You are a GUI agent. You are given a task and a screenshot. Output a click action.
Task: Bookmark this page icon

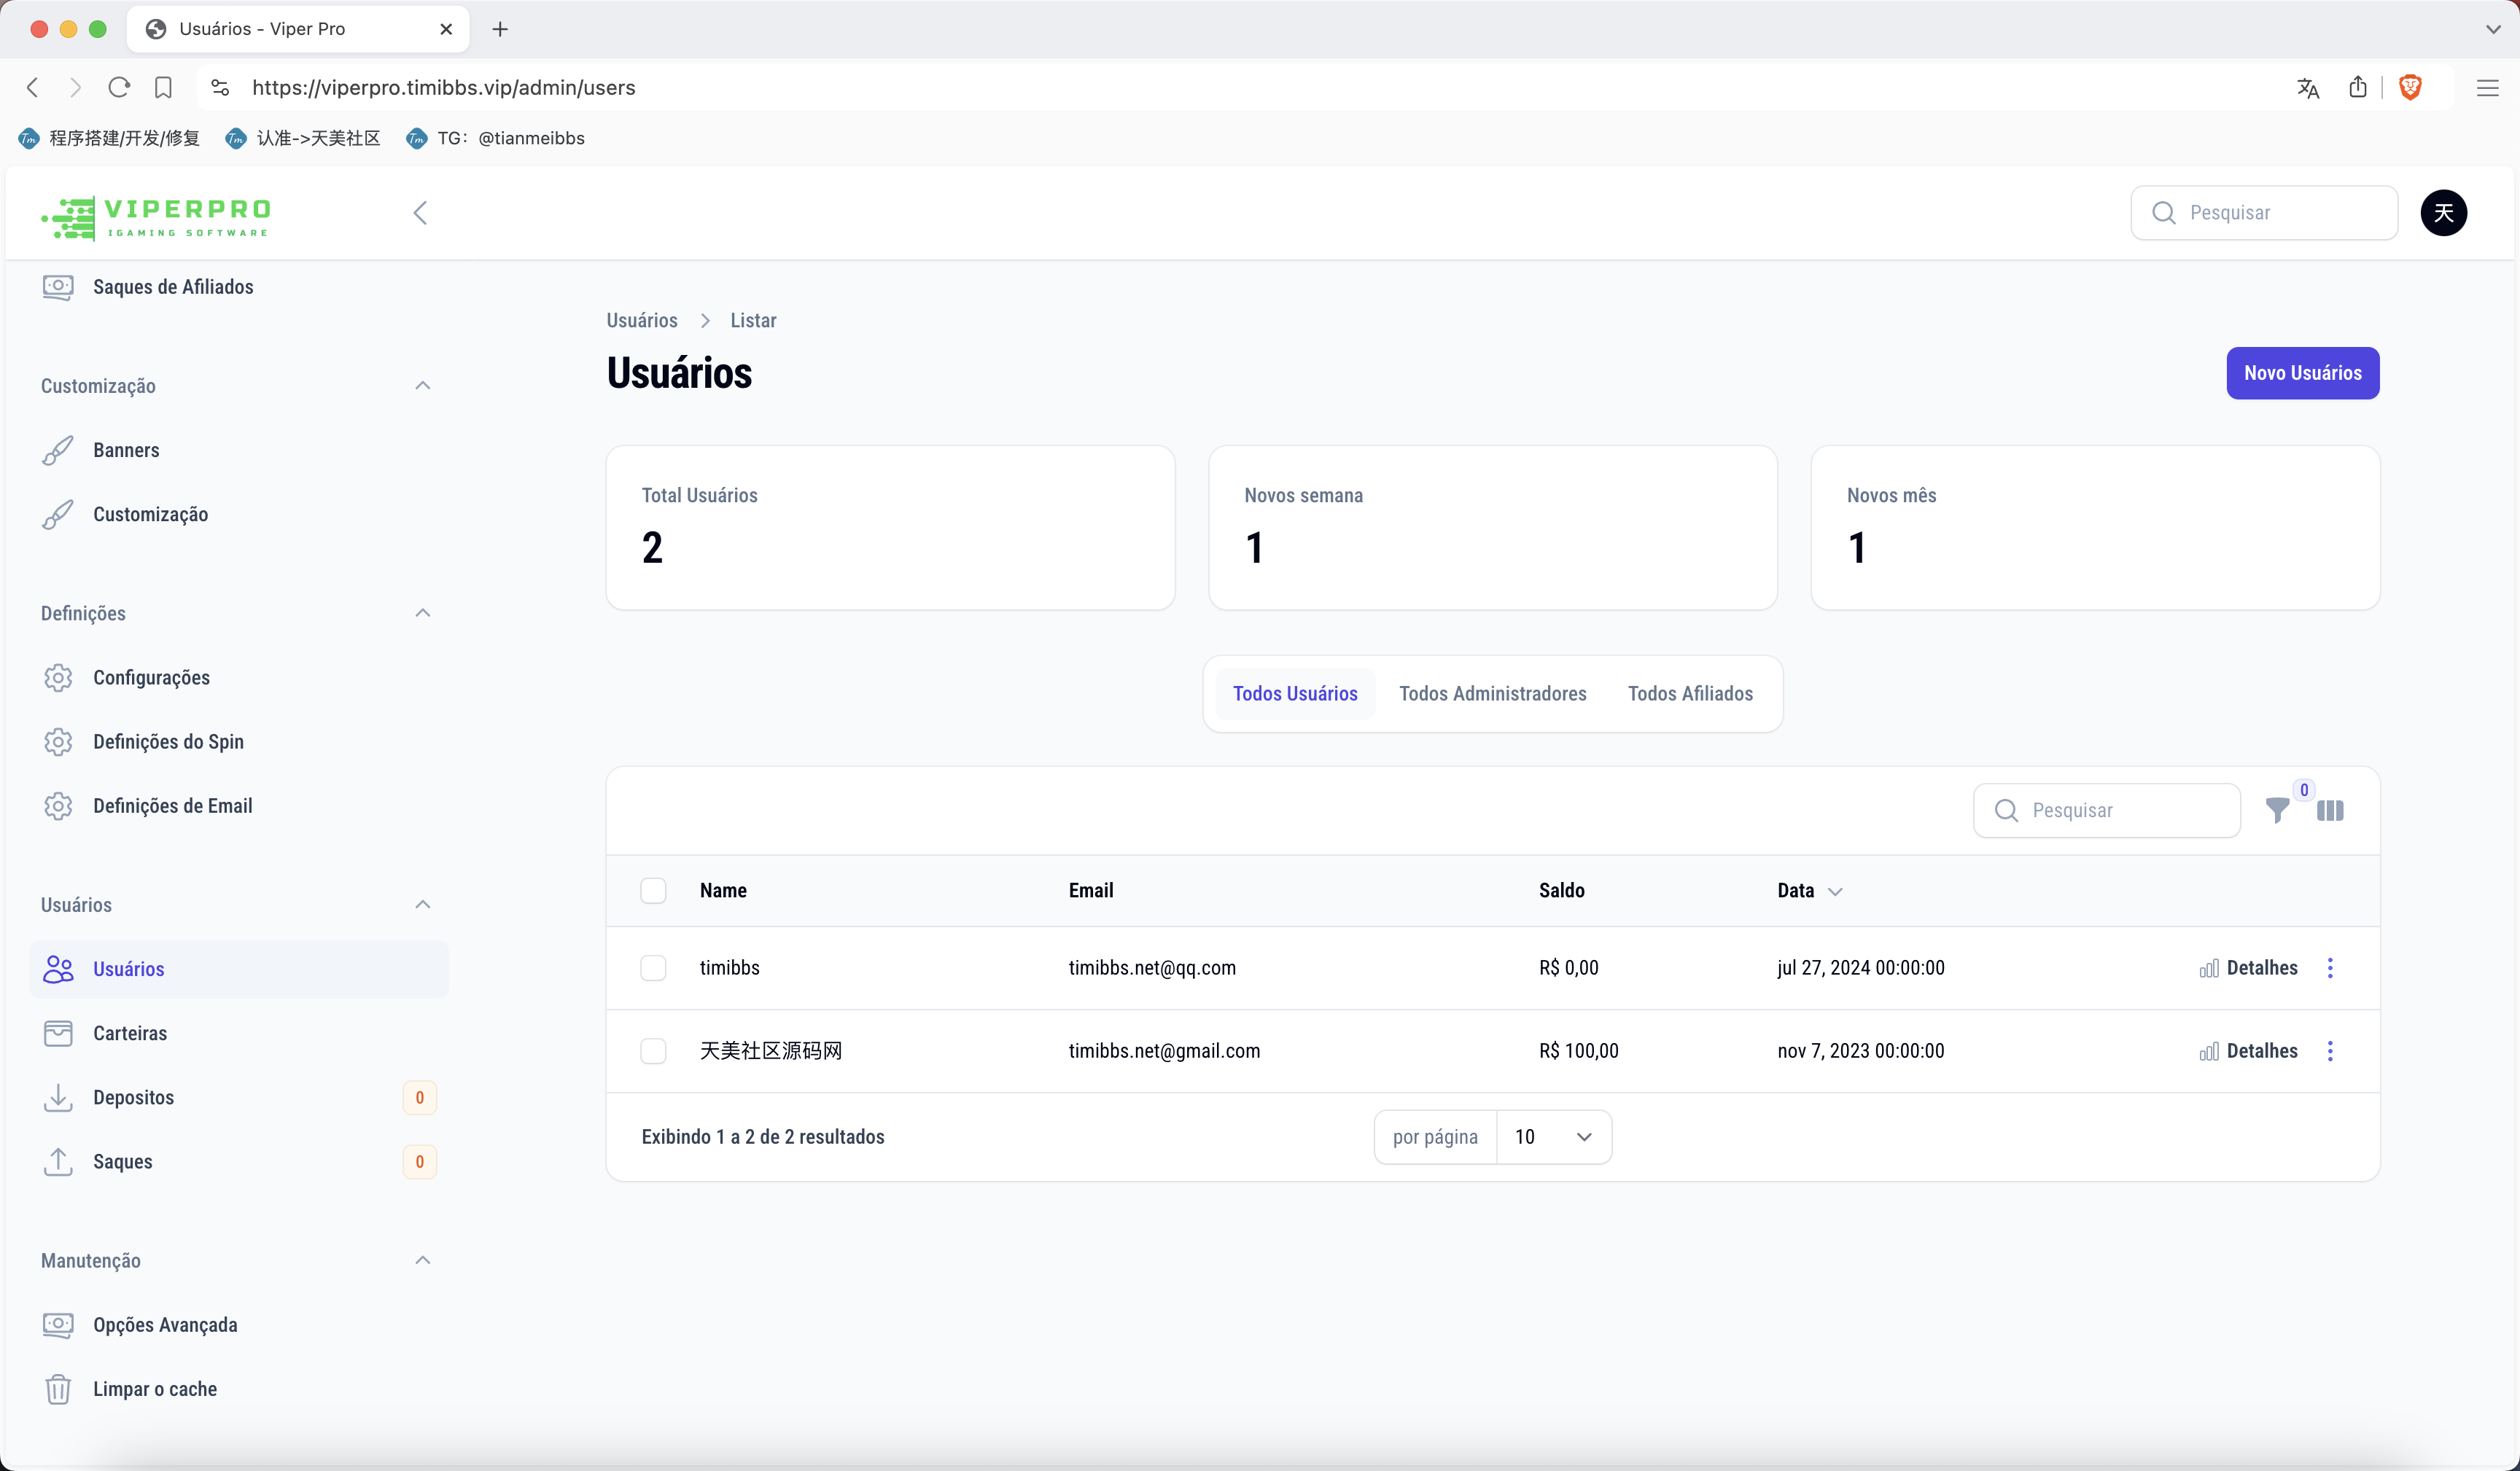click(163, 88)
